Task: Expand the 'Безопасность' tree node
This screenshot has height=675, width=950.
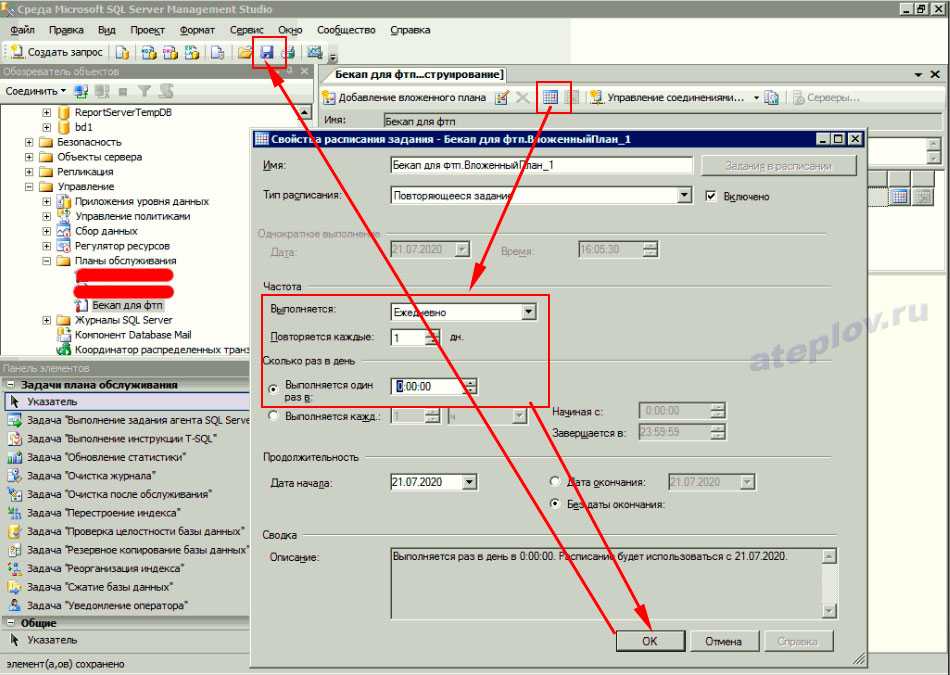Action: 29,142
